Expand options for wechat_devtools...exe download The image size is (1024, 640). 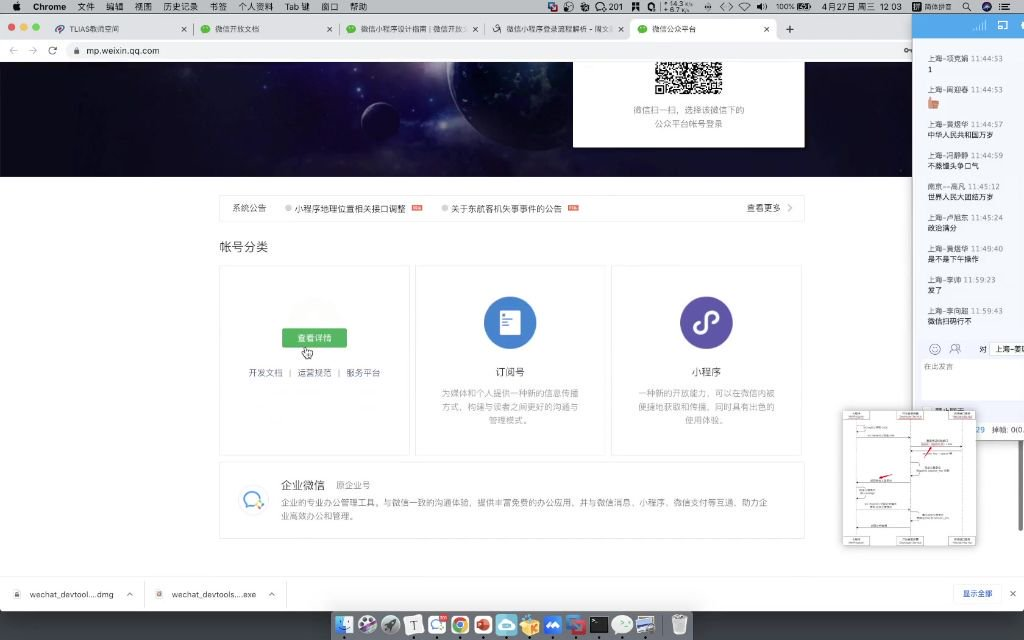[x=272, y=594]
